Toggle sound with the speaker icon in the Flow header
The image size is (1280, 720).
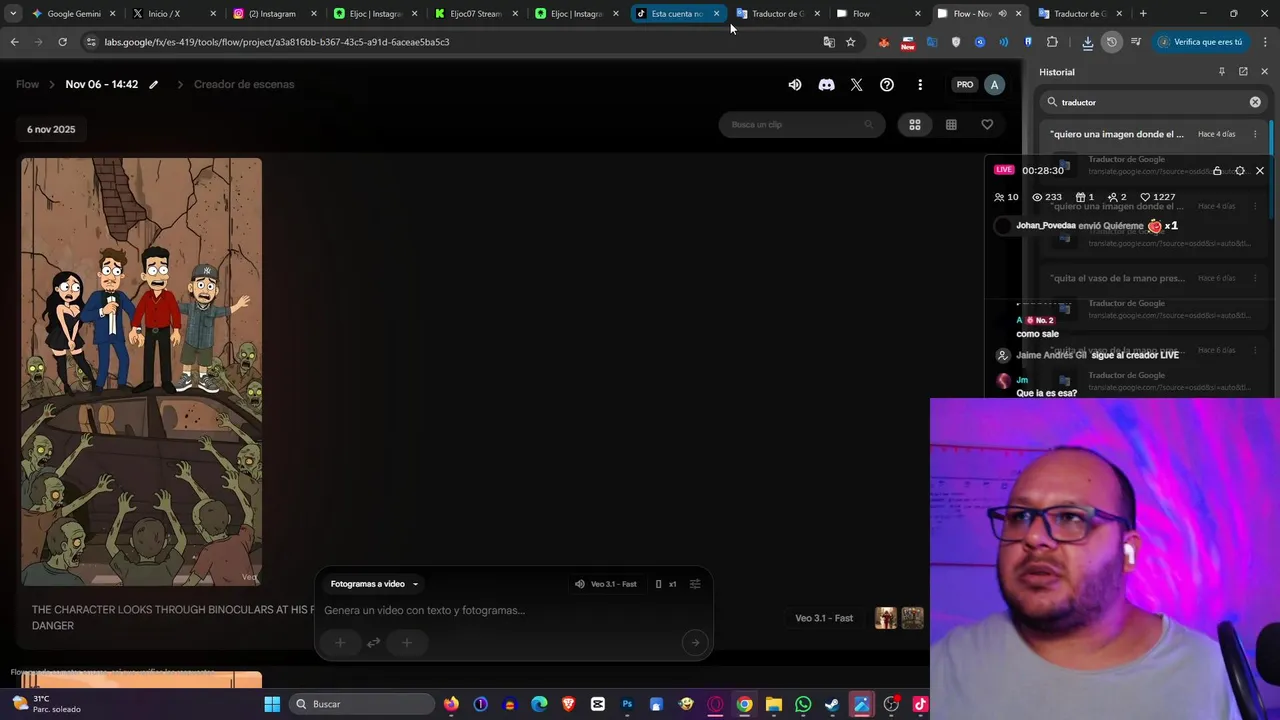(795, 85)
